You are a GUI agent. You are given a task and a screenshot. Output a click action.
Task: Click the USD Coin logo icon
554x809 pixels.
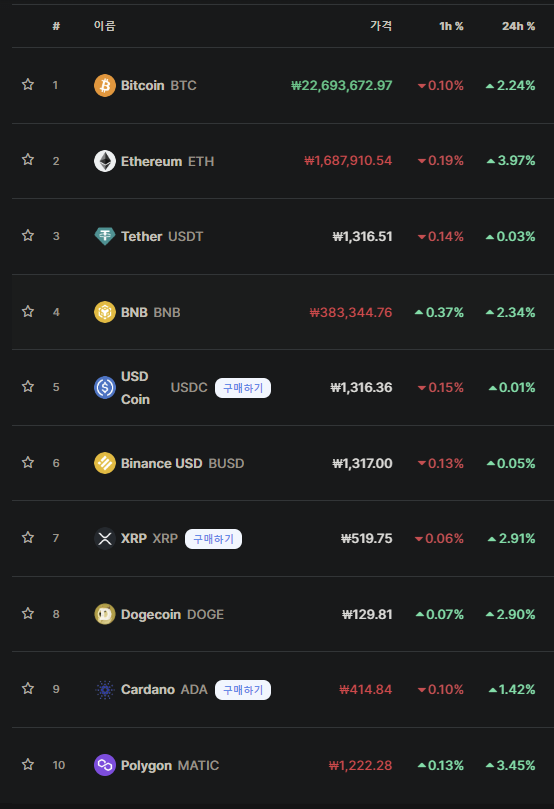tap(105, 387)
